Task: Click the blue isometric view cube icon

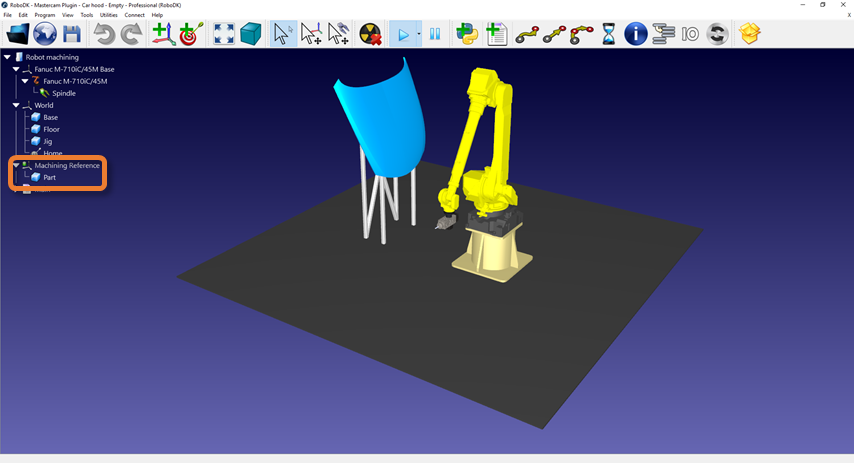Action: point(250,34)
